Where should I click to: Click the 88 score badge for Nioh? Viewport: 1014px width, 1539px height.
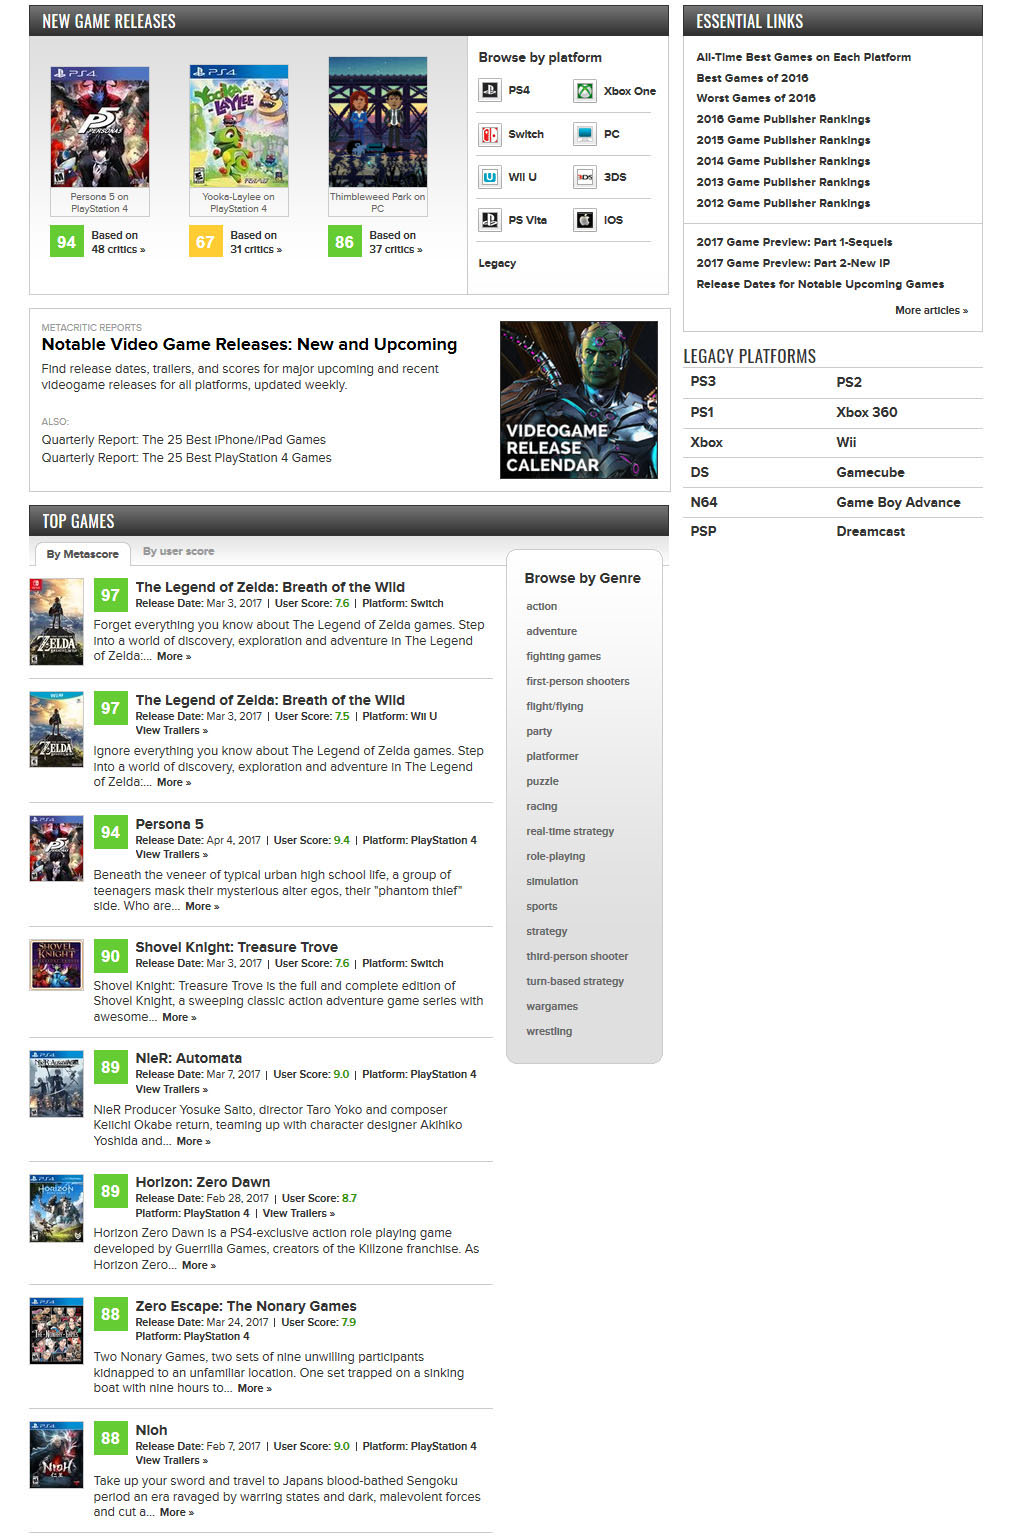tap(110, 1439)
